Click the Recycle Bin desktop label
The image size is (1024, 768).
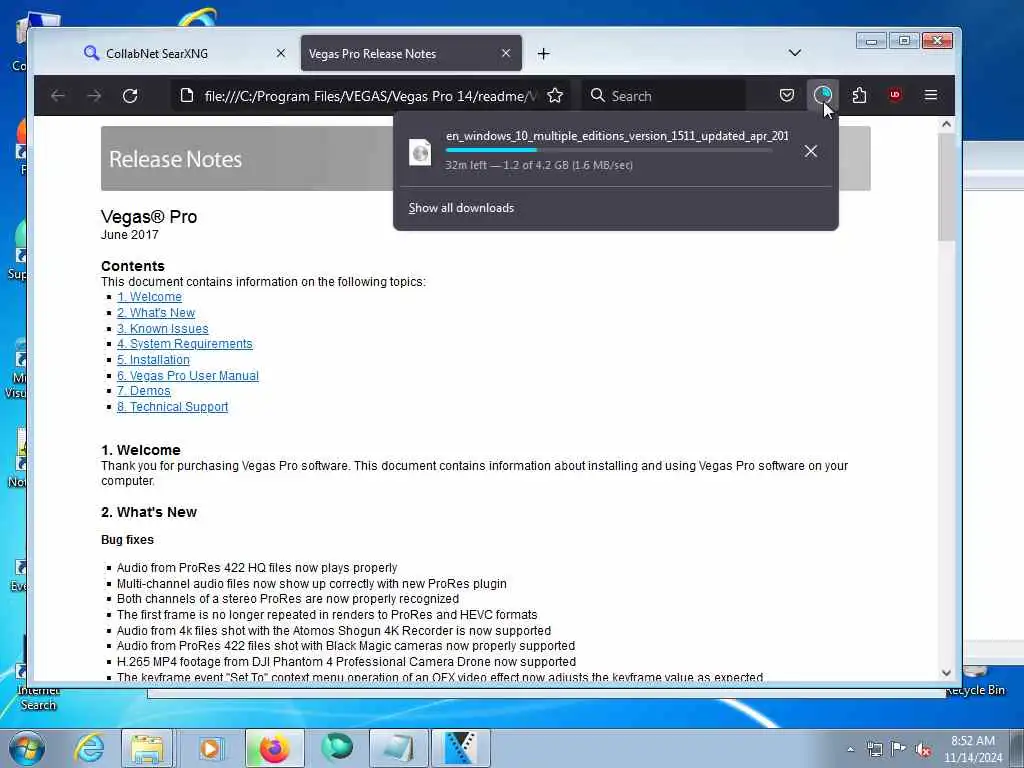(x=978, y=690)
